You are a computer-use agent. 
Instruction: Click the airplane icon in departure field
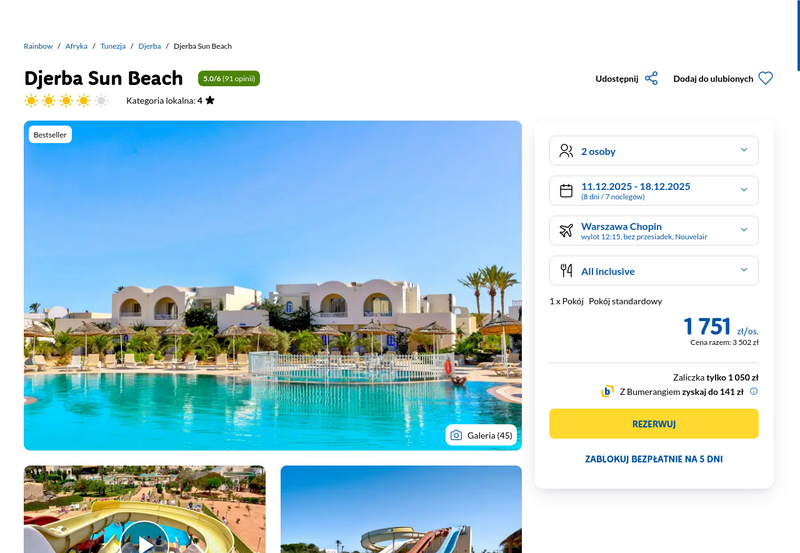pyautogui.click(x=566, y=230)
